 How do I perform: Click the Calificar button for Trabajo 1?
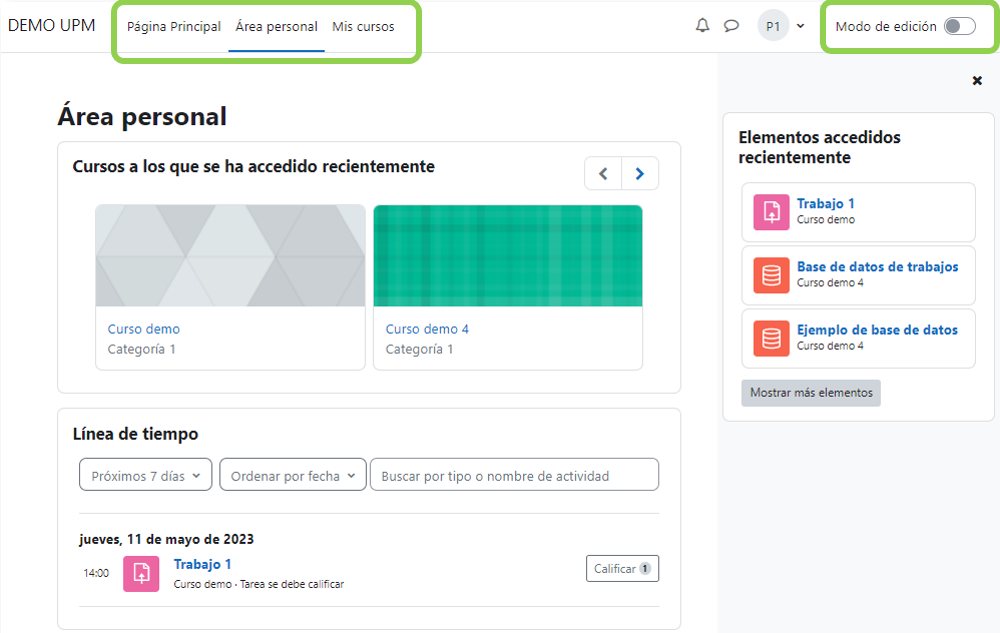coord(622,568)
